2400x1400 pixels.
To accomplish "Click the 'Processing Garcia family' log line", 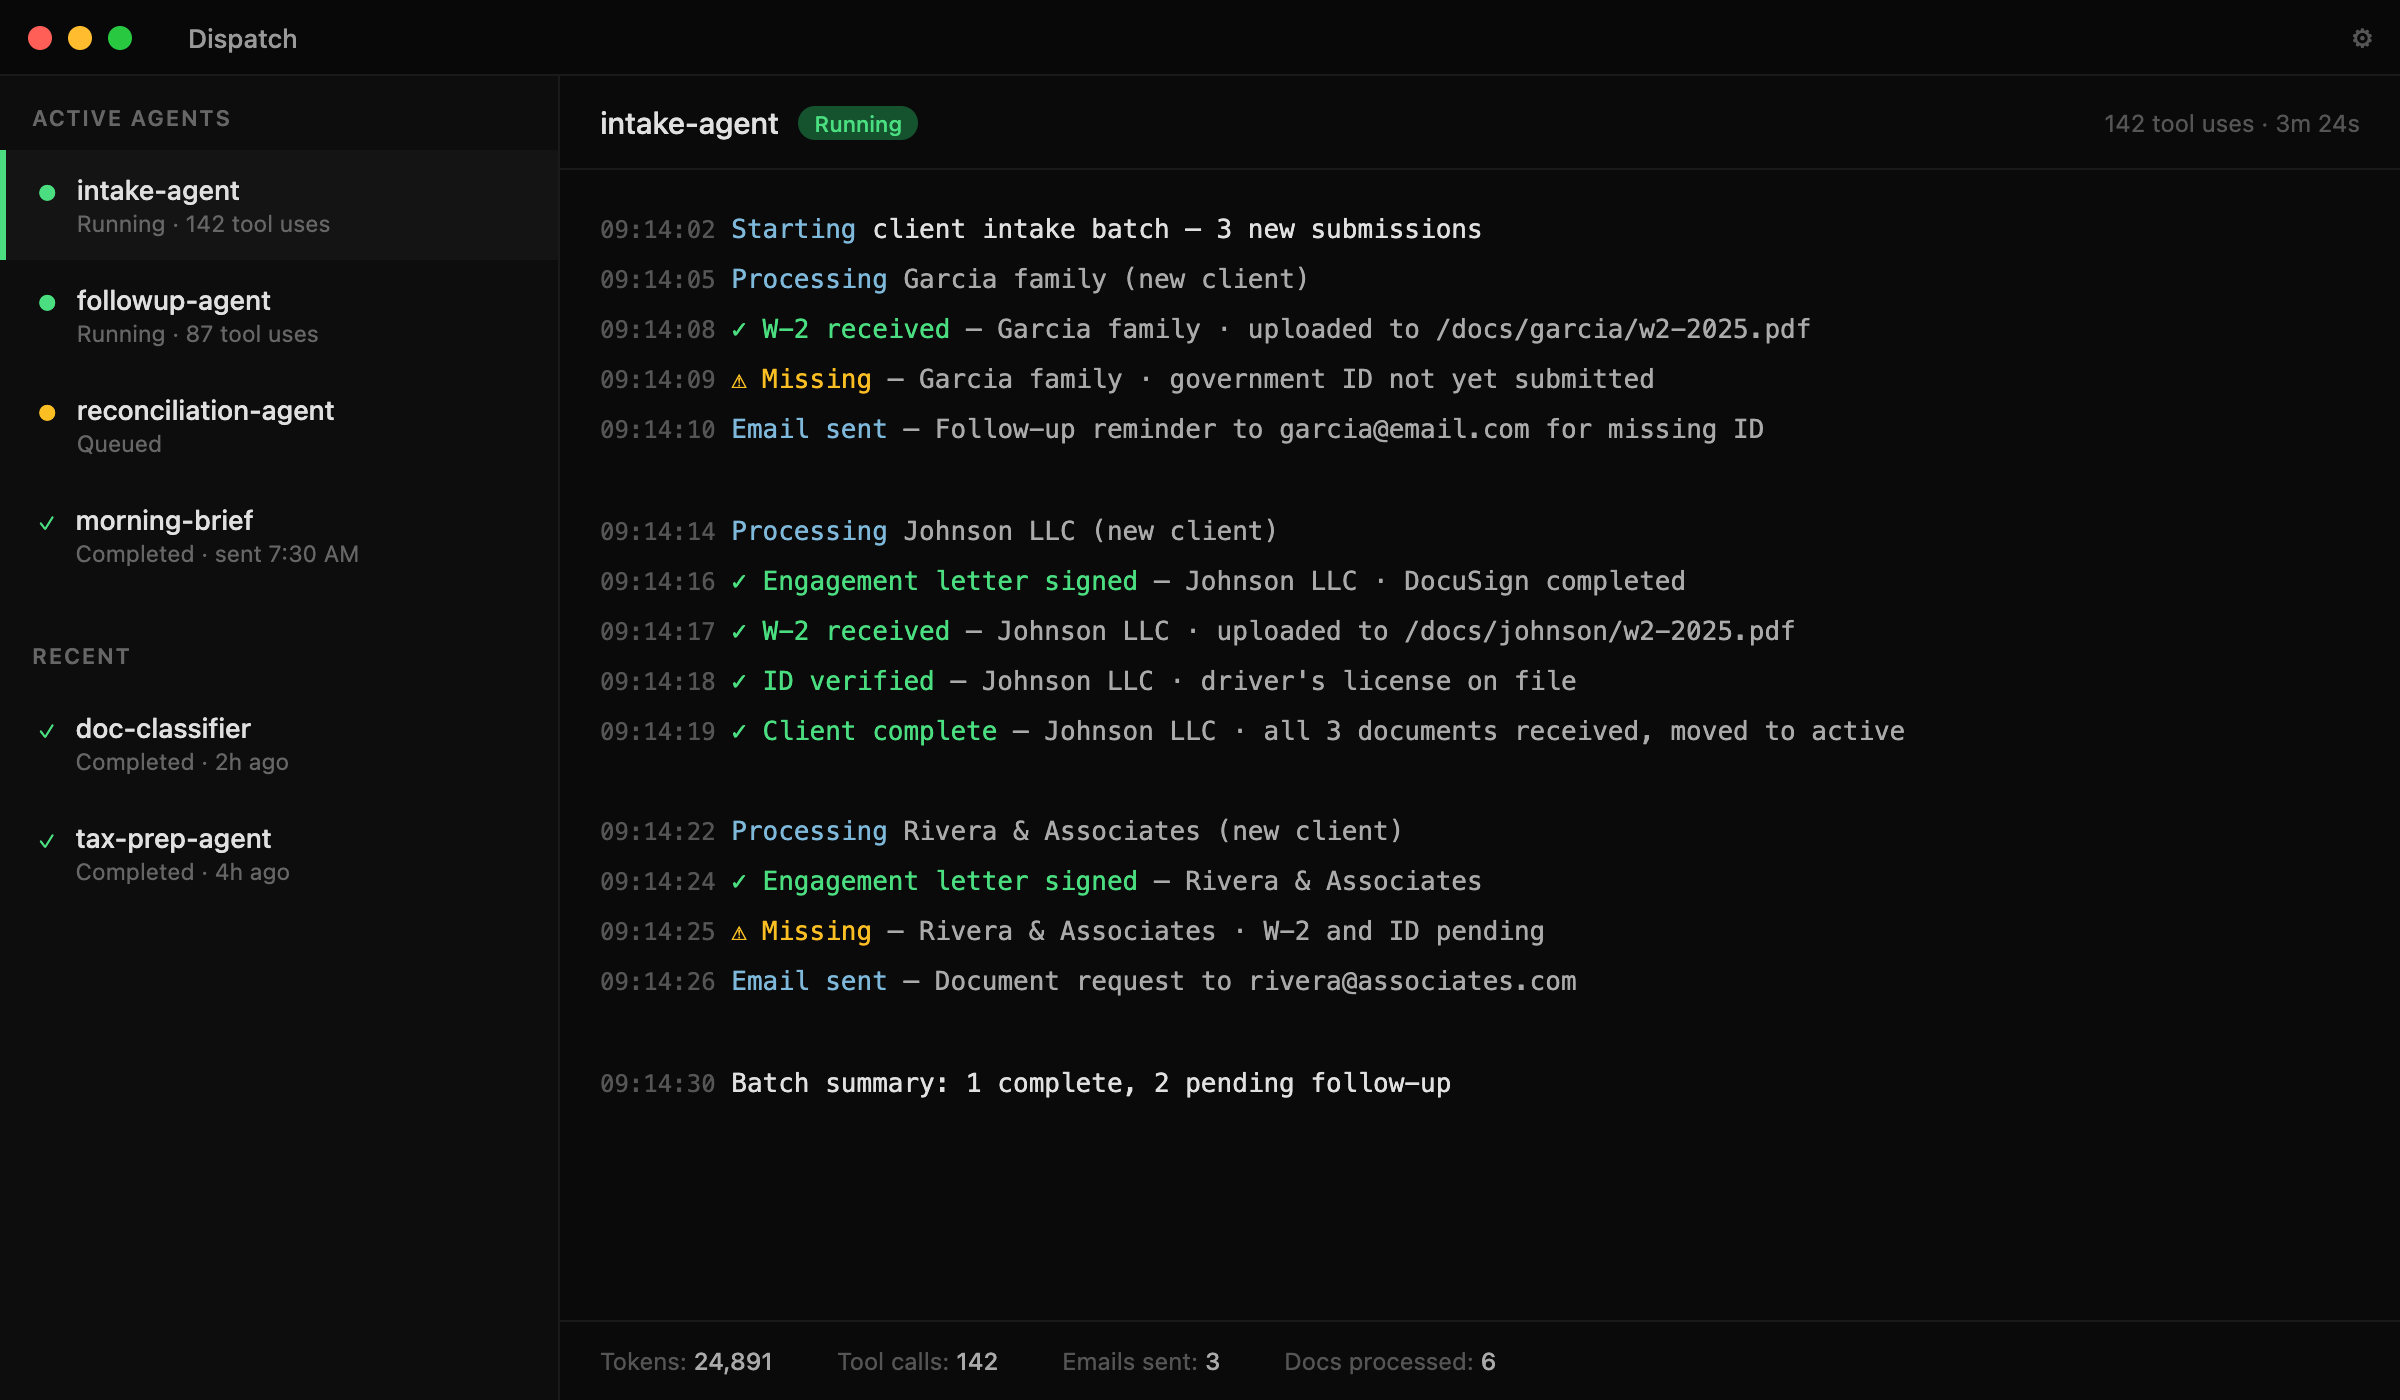I will [x=954, y=279].
